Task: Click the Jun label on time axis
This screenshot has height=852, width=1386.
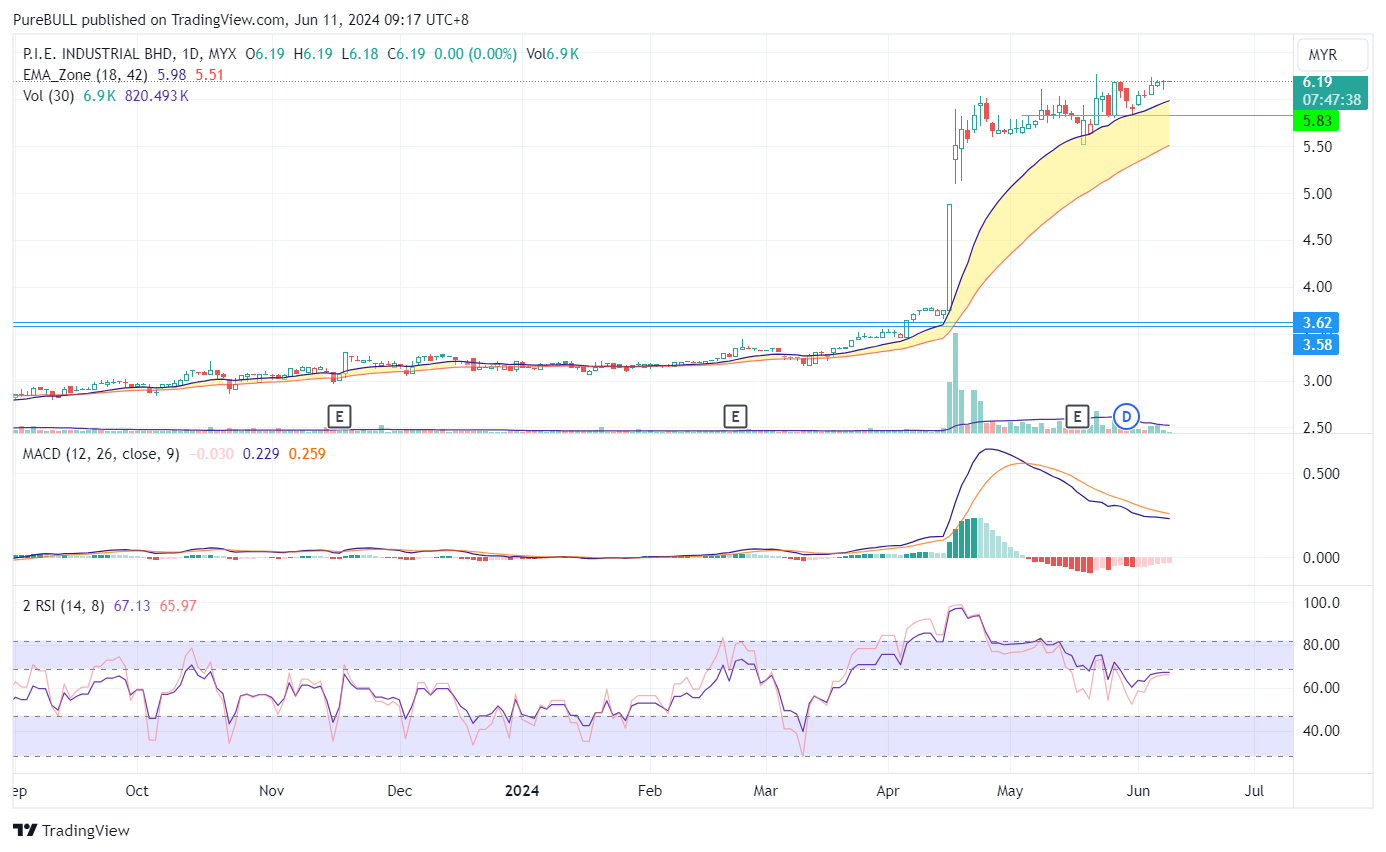Action: 1136,791
